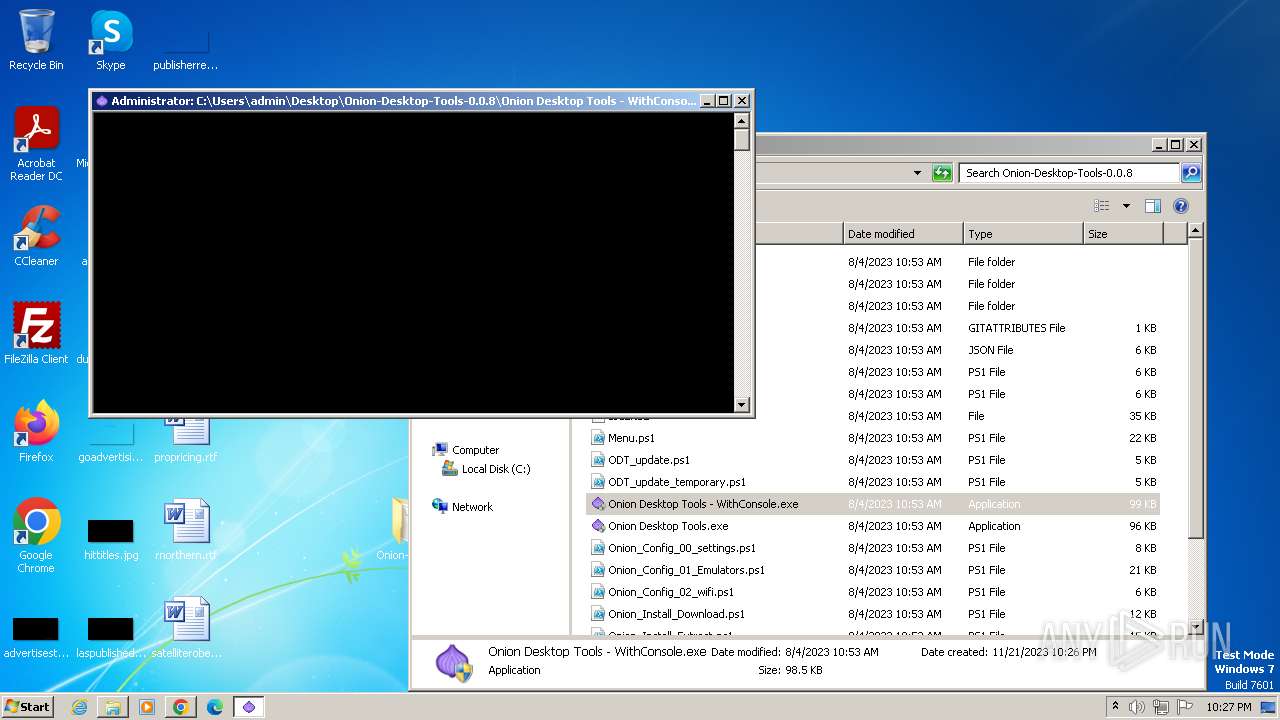Click the Explorer file list scrollbar thumb
The width and height of the screenshot is (1280, 720).
(1195, 390)
